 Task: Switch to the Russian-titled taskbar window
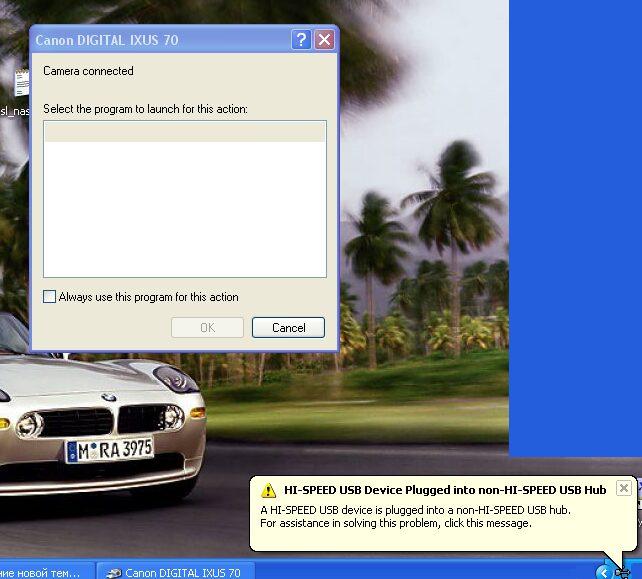coord(46,572)
